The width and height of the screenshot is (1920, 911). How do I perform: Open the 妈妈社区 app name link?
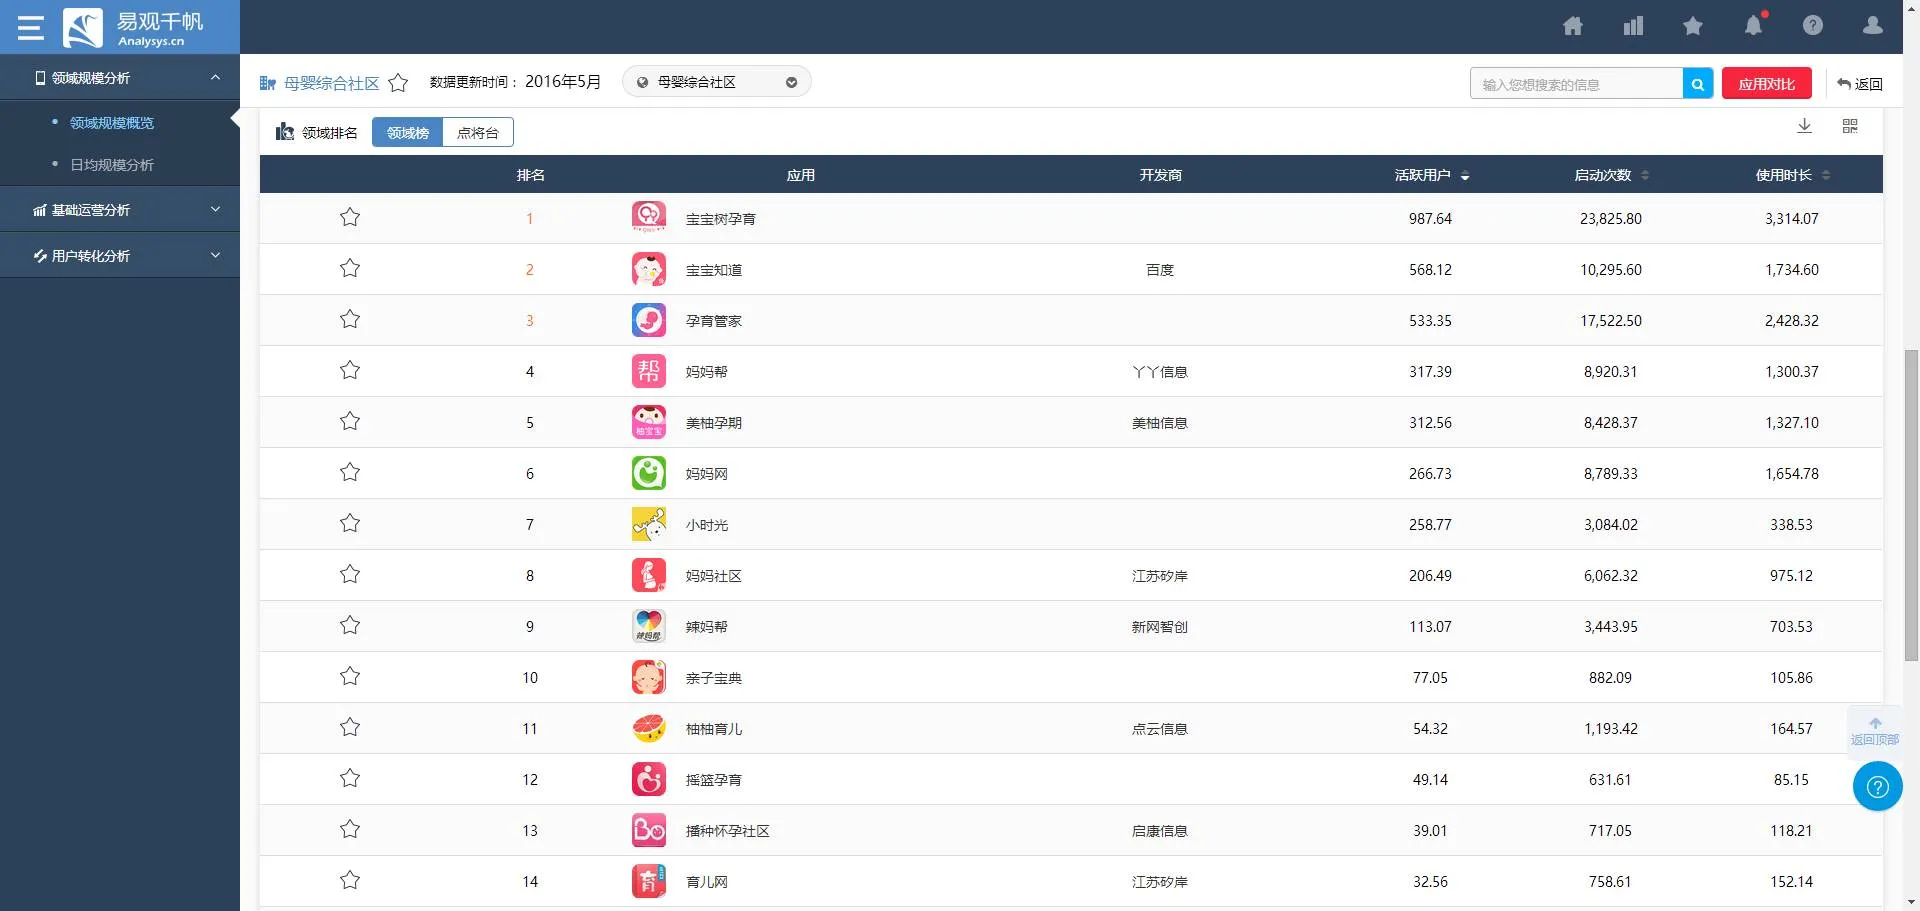(x=713, y=576)
